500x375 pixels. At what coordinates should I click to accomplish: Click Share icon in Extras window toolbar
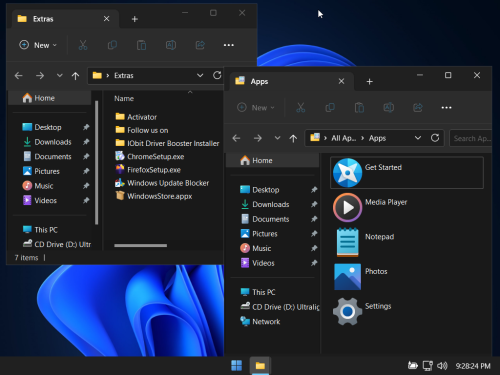pos(200,45)
